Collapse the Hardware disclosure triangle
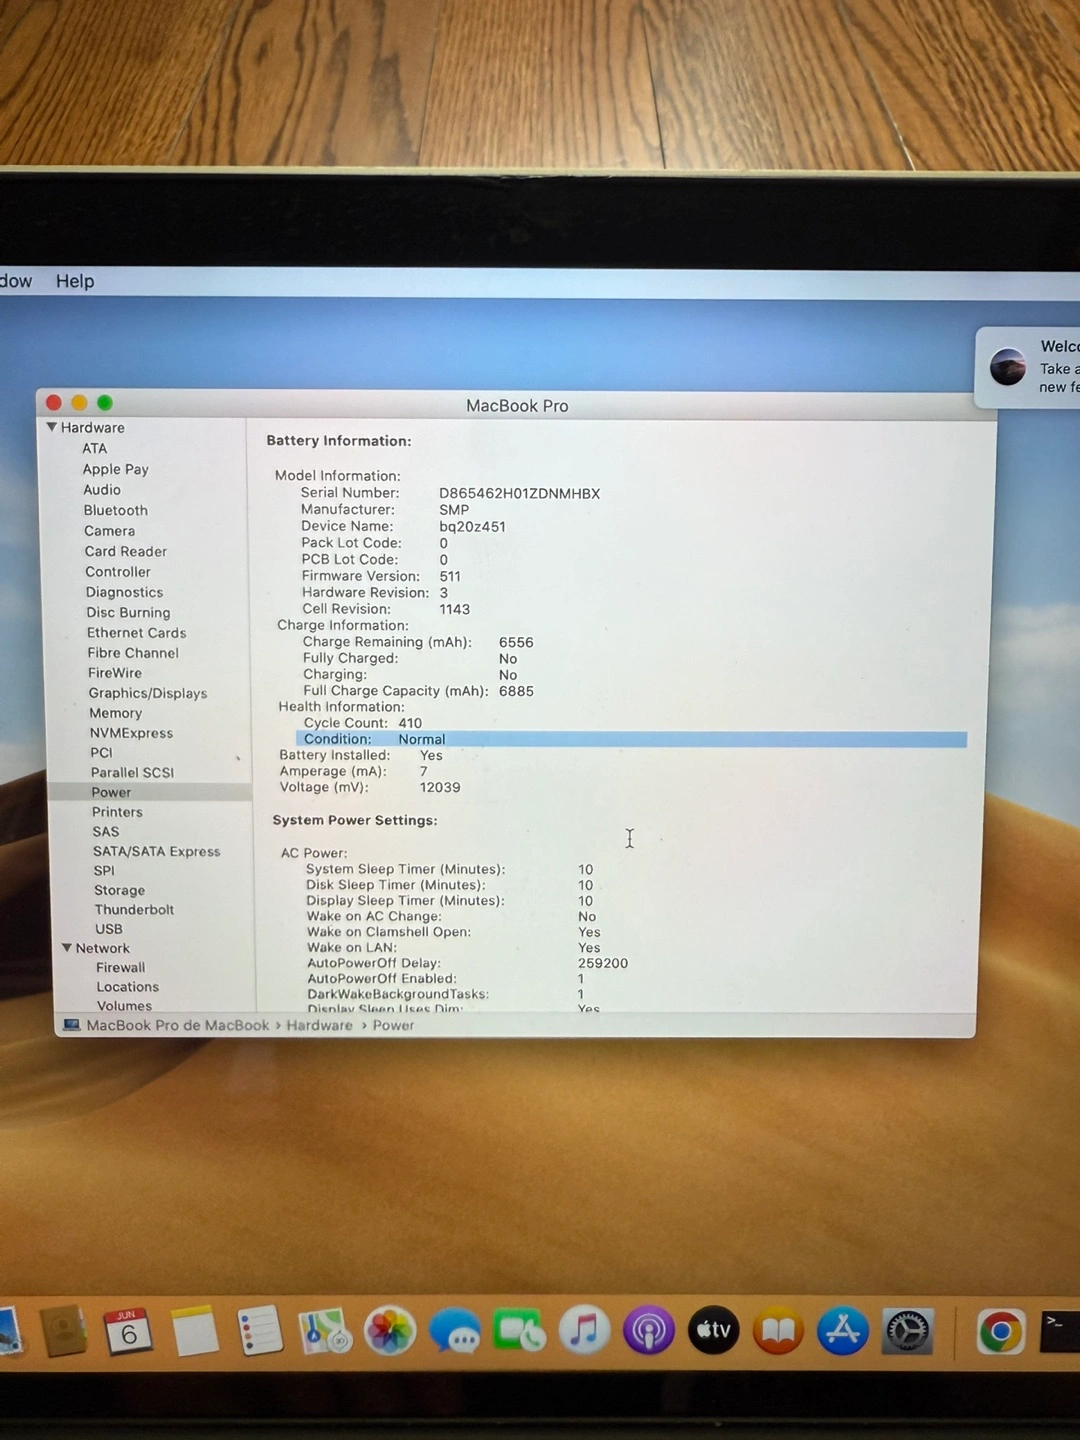The height and width of the screenshot is (1440, 1080). [x=51, y=427]
